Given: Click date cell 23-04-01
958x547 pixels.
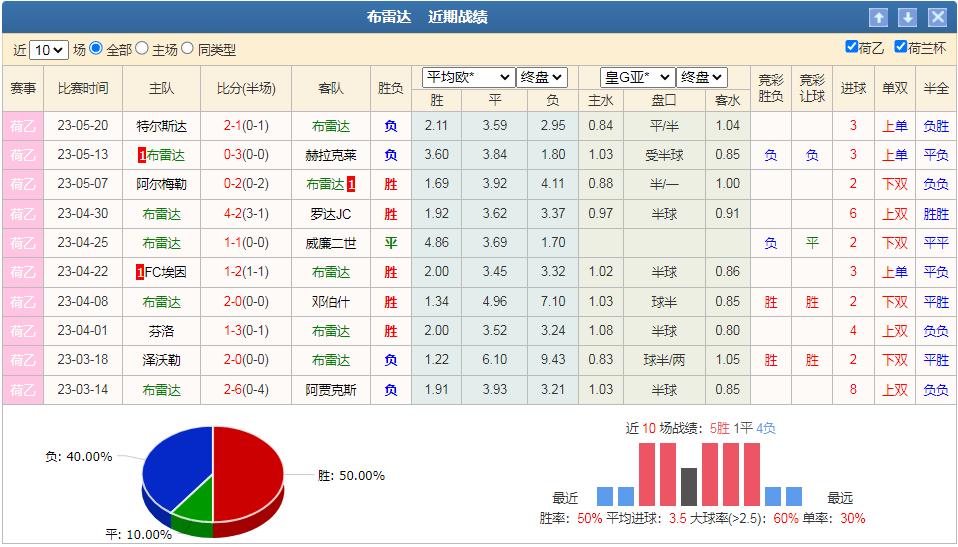Looking at the screenshot, I should tap(83, 331).
